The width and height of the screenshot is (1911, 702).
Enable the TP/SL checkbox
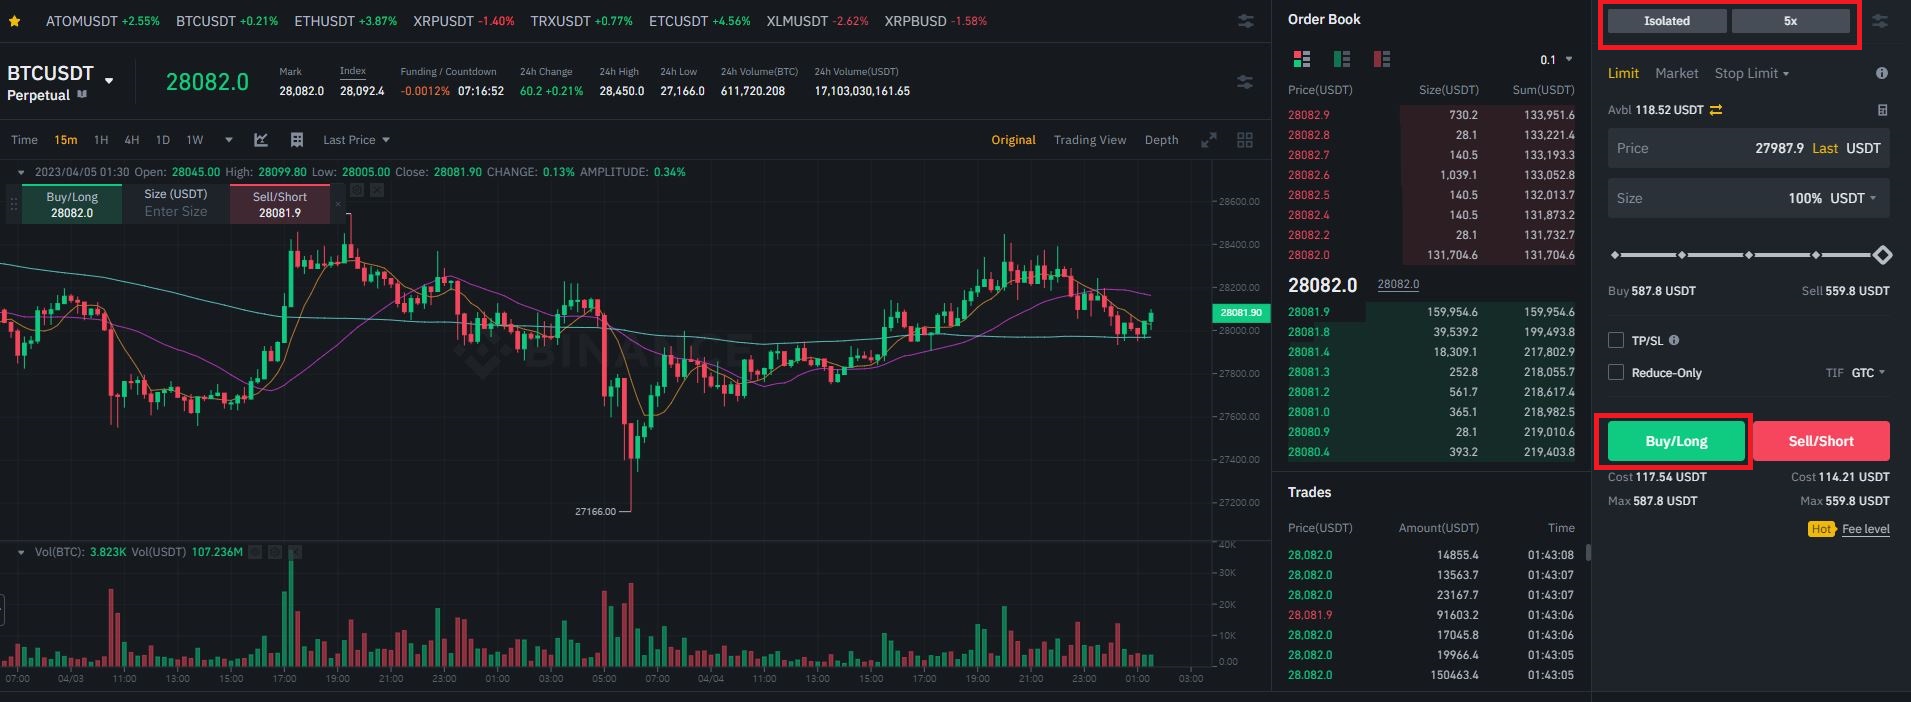tap(1615, 341)
